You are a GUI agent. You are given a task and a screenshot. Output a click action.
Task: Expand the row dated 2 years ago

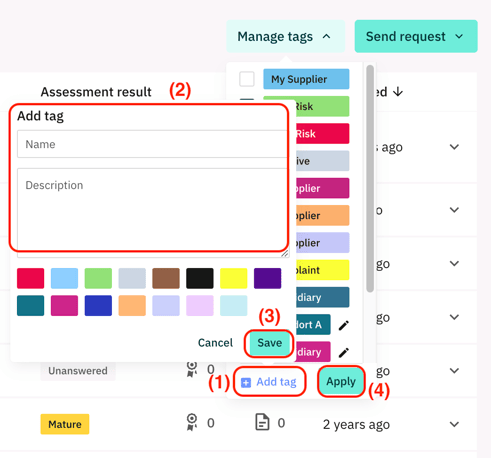point(454,424)
